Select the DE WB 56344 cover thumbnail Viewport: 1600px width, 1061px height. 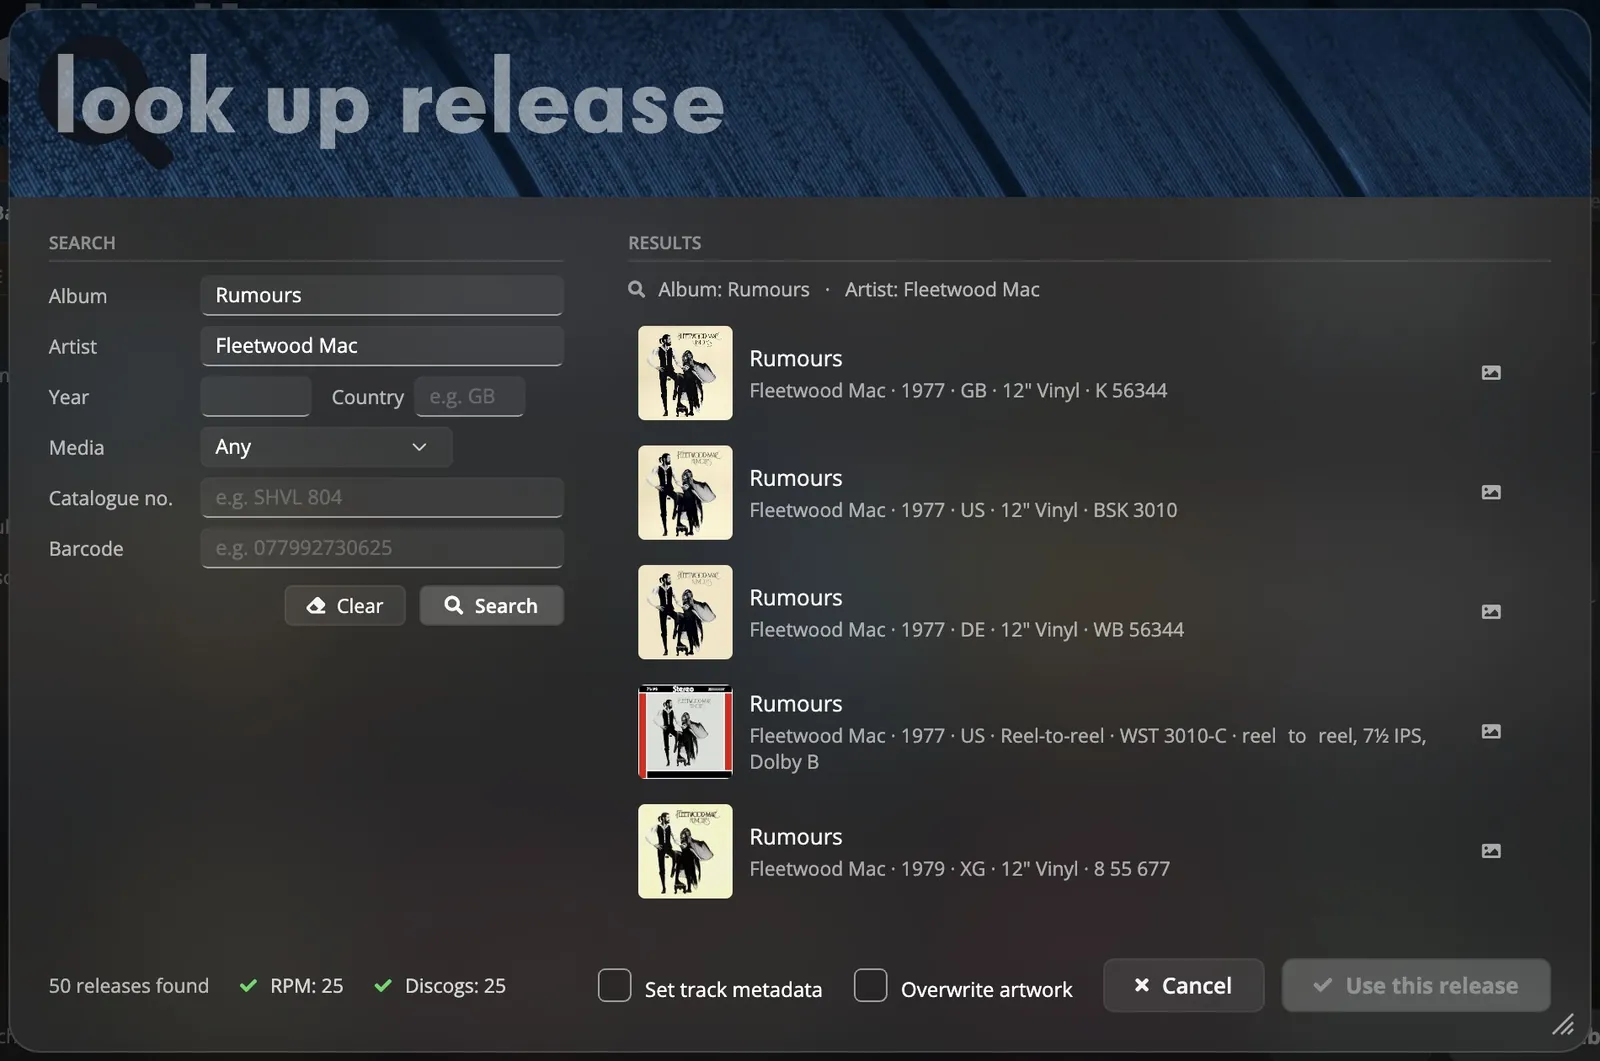tap(685, 612)
